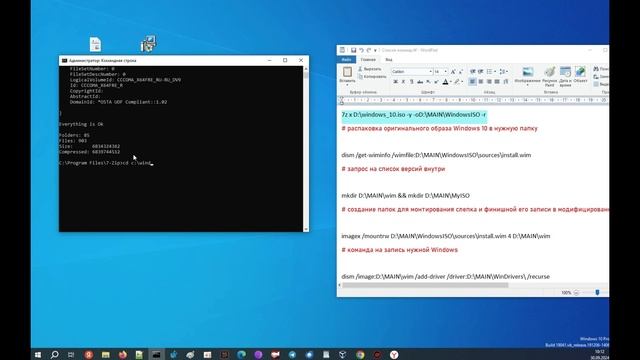This screenshot has width=640, height=360.
Task: Open Task View on the taskbar
Action: coord(71,355)
